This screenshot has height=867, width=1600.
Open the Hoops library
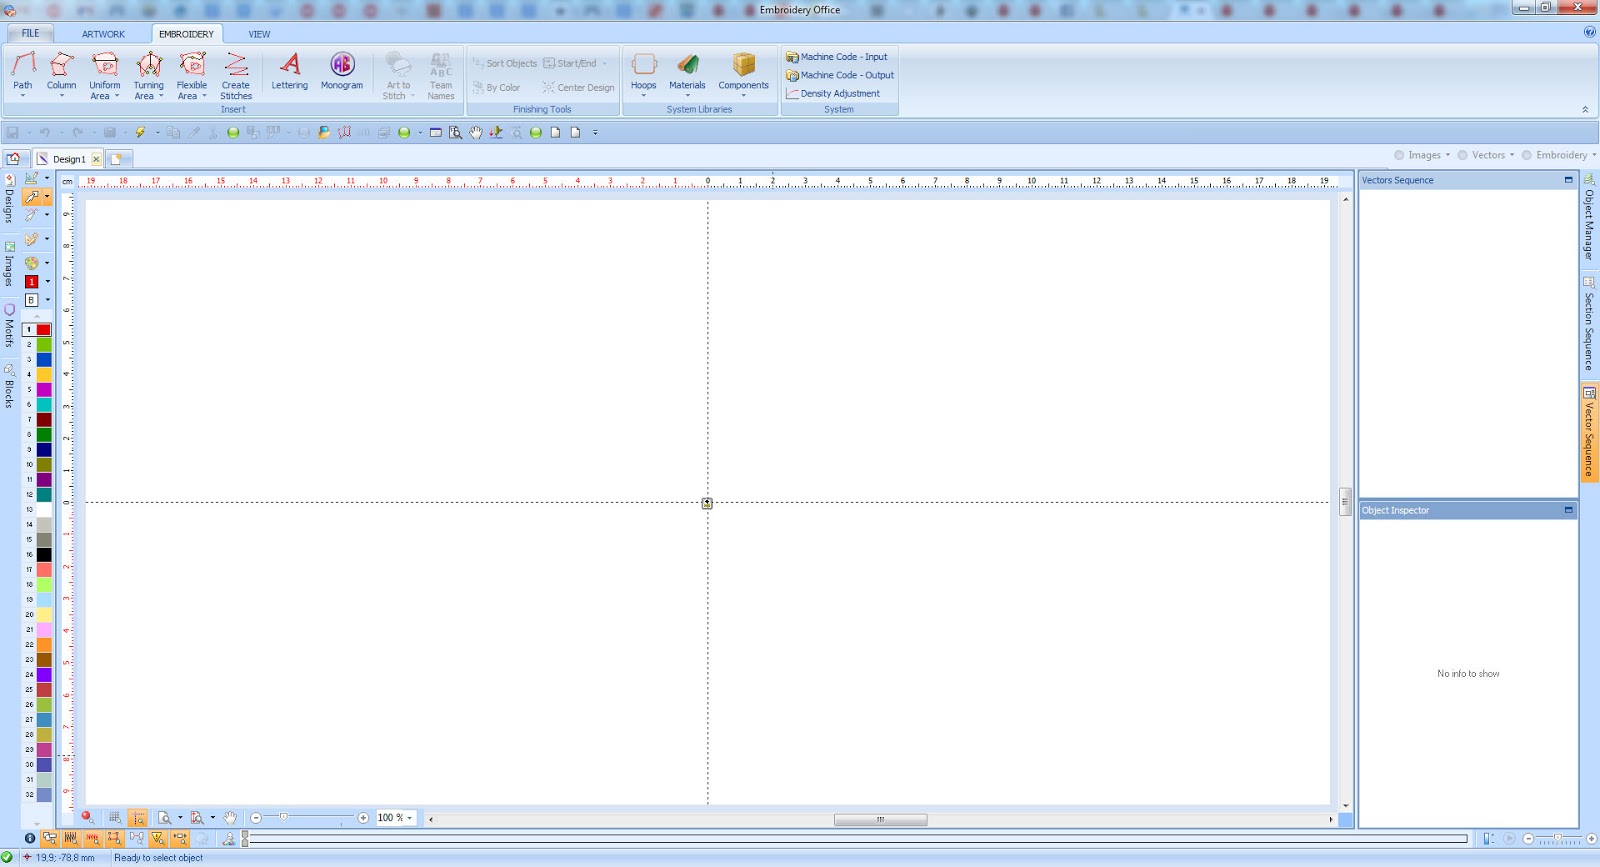point(644,73)
